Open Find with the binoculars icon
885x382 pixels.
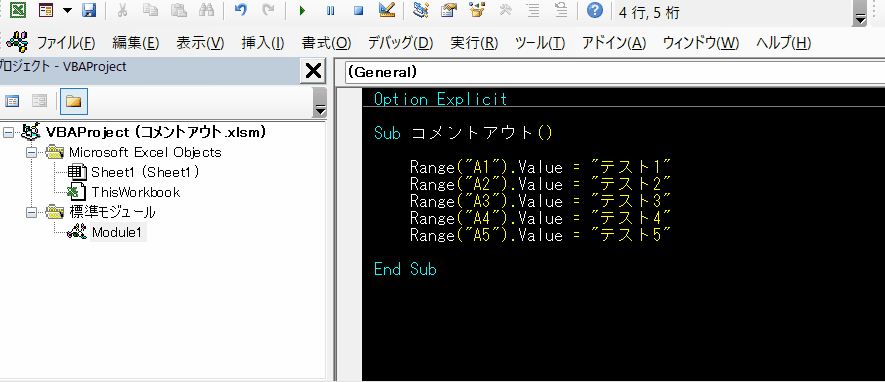(206, 10)
